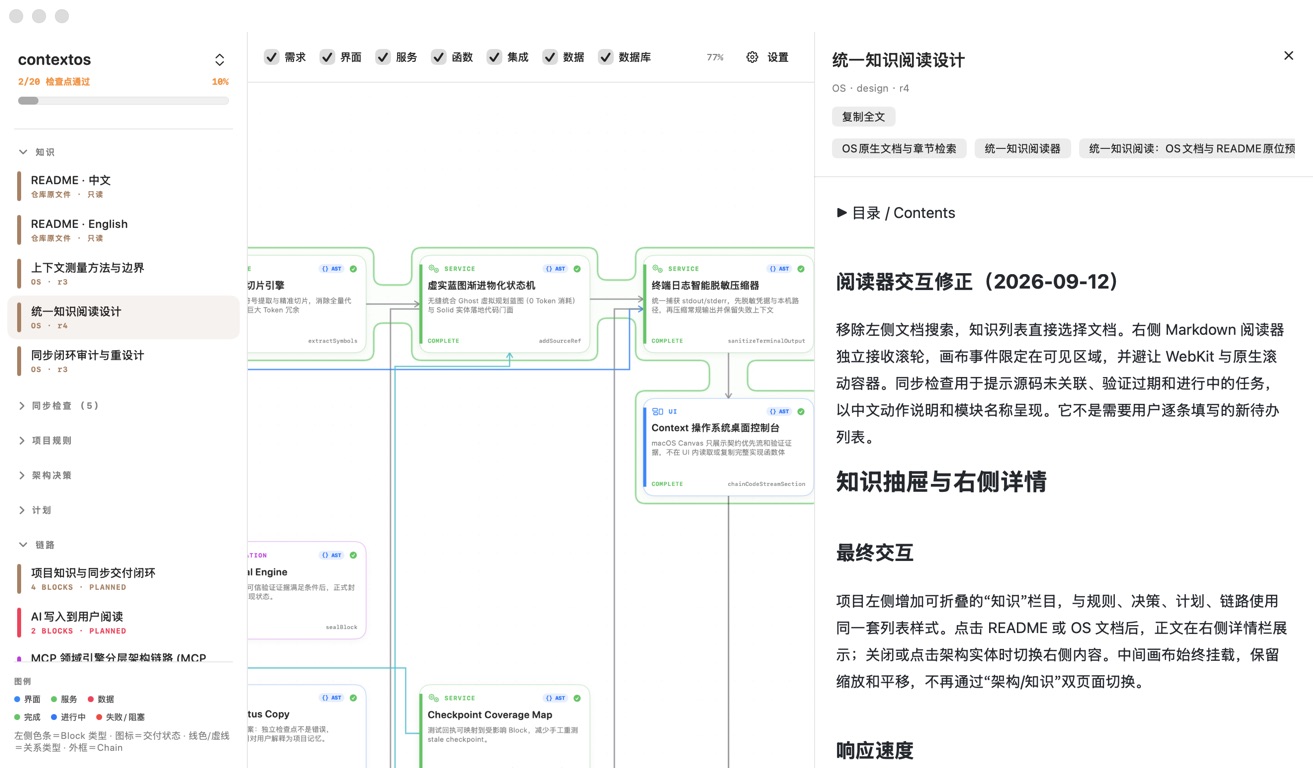Click the green check on Context 操作系统桌面控制台 card
This screenshot has height=768, width=1313.
[x=801, y=412]
